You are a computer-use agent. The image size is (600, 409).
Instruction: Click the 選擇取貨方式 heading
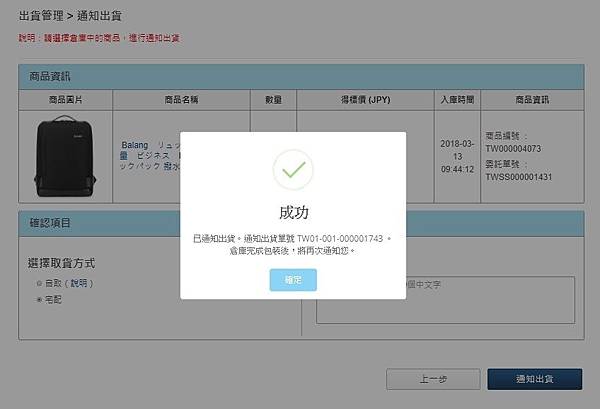(x=61, y=263)
